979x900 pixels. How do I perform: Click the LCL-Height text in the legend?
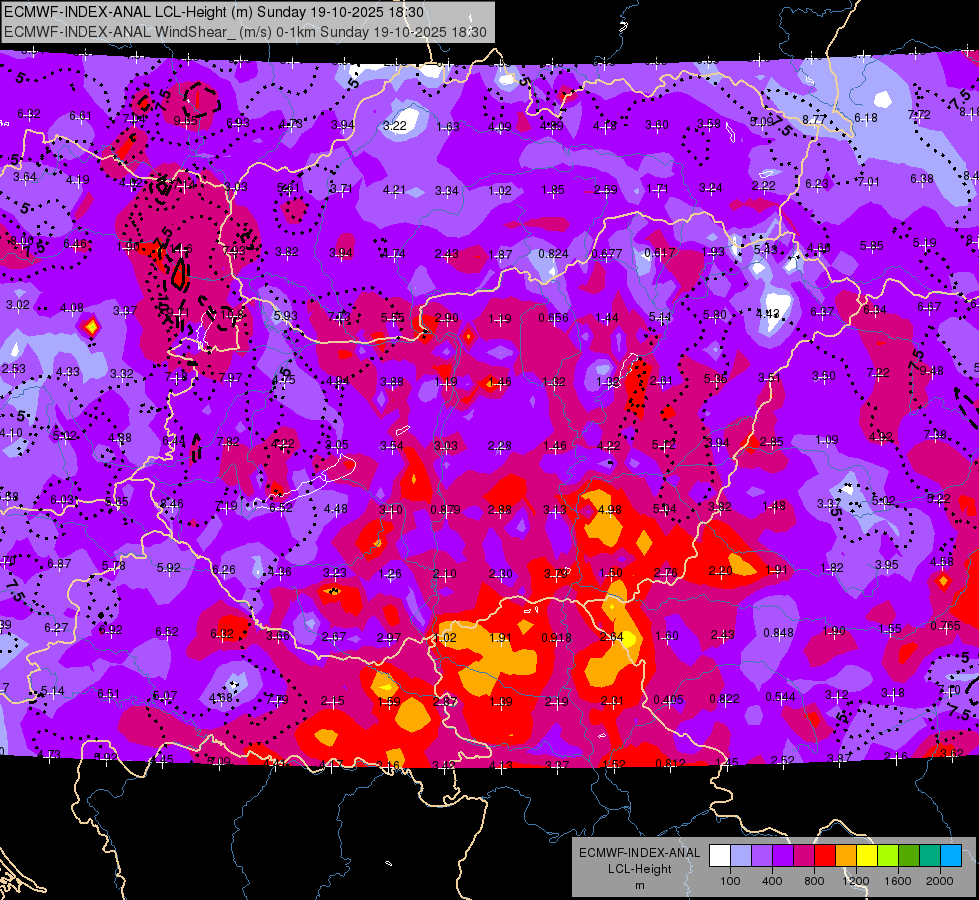[x=639, y=869]
